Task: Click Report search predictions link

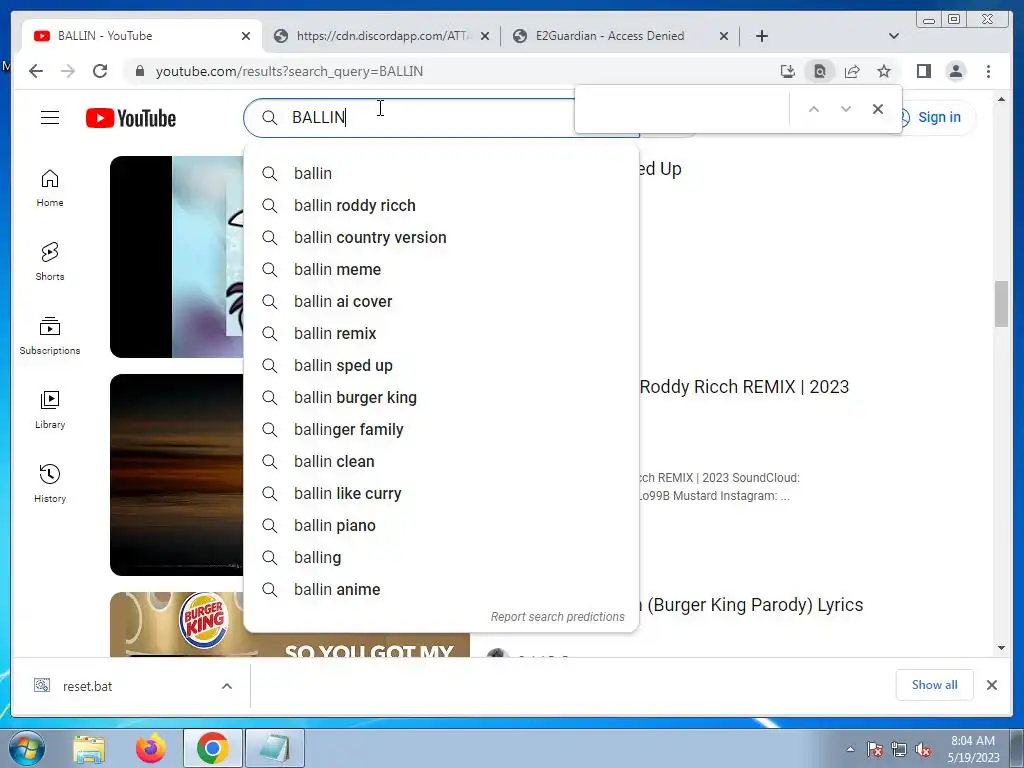Action: (558, 616)
